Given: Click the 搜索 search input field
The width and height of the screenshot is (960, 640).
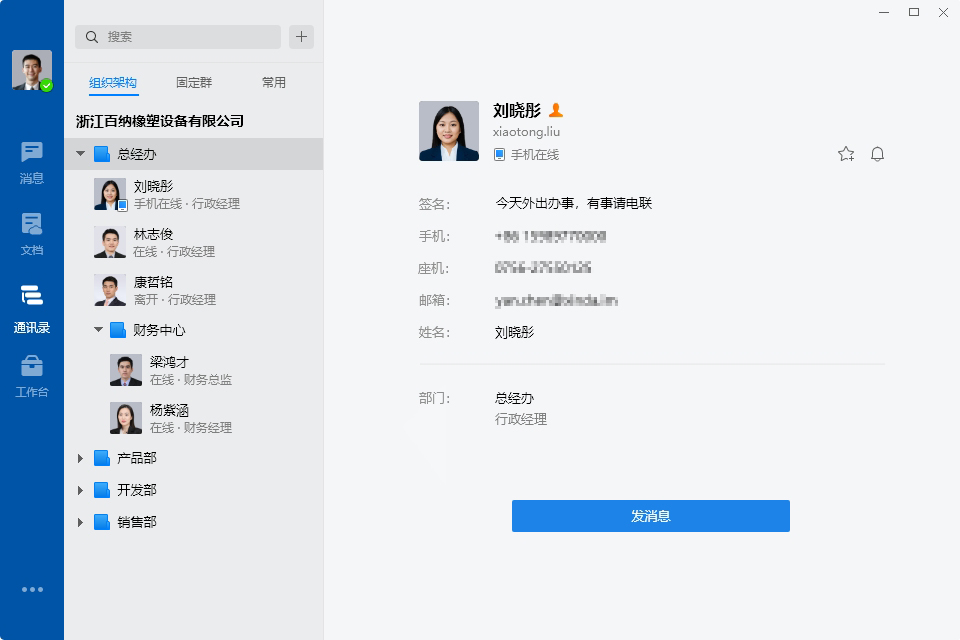Looking at the screenshot, I should [178, 37].
